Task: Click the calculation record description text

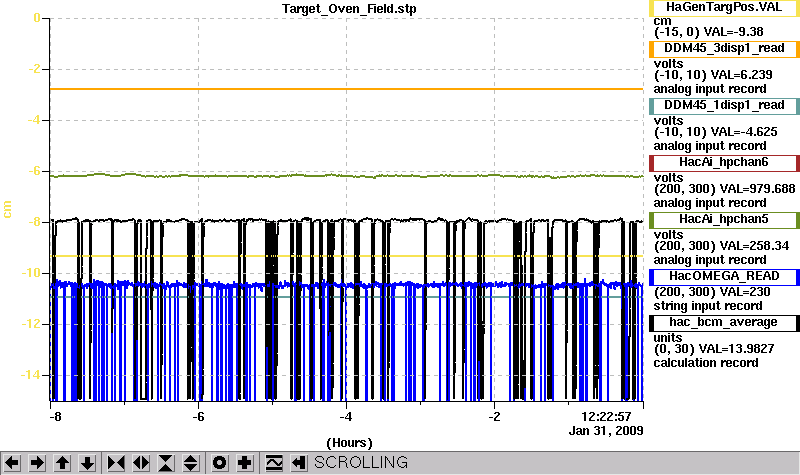Action: coord(706,363)
